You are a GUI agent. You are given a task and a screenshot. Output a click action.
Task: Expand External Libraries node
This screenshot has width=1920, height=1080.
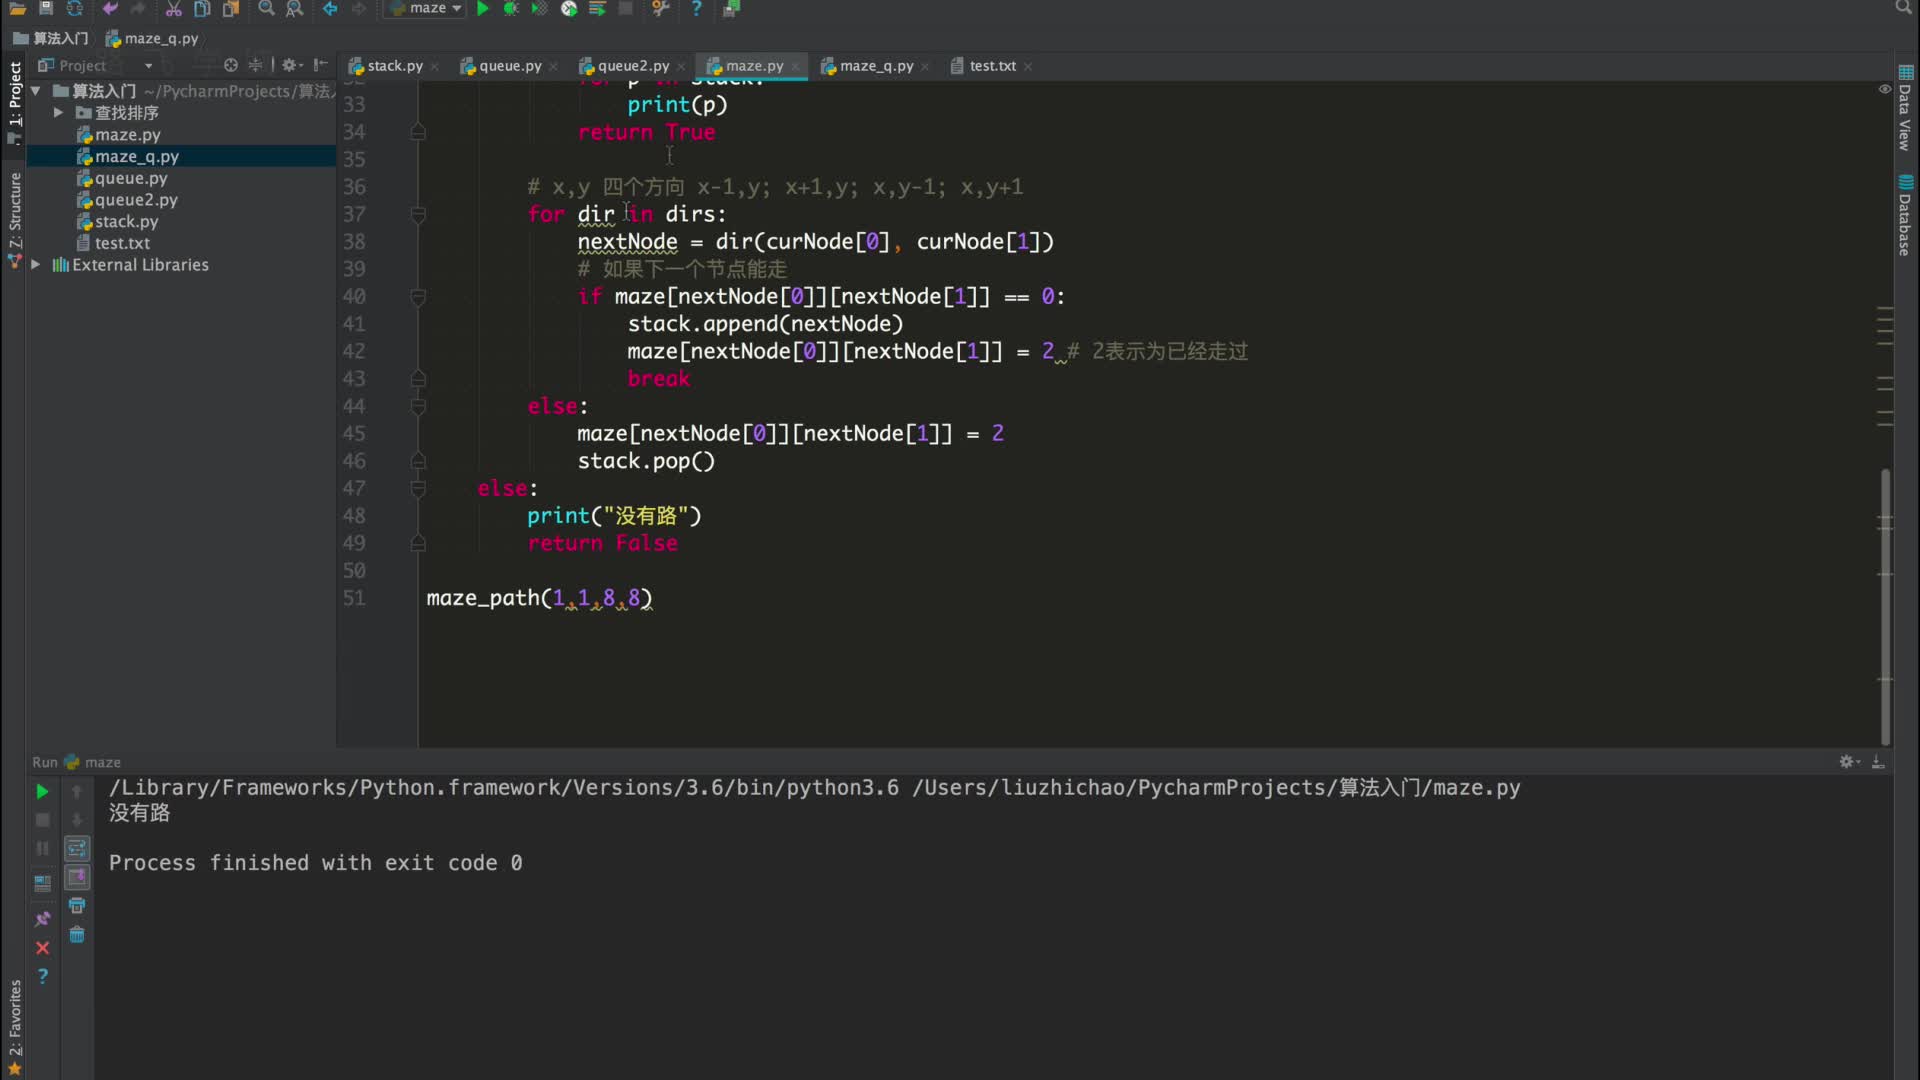[x=36, y=265]
